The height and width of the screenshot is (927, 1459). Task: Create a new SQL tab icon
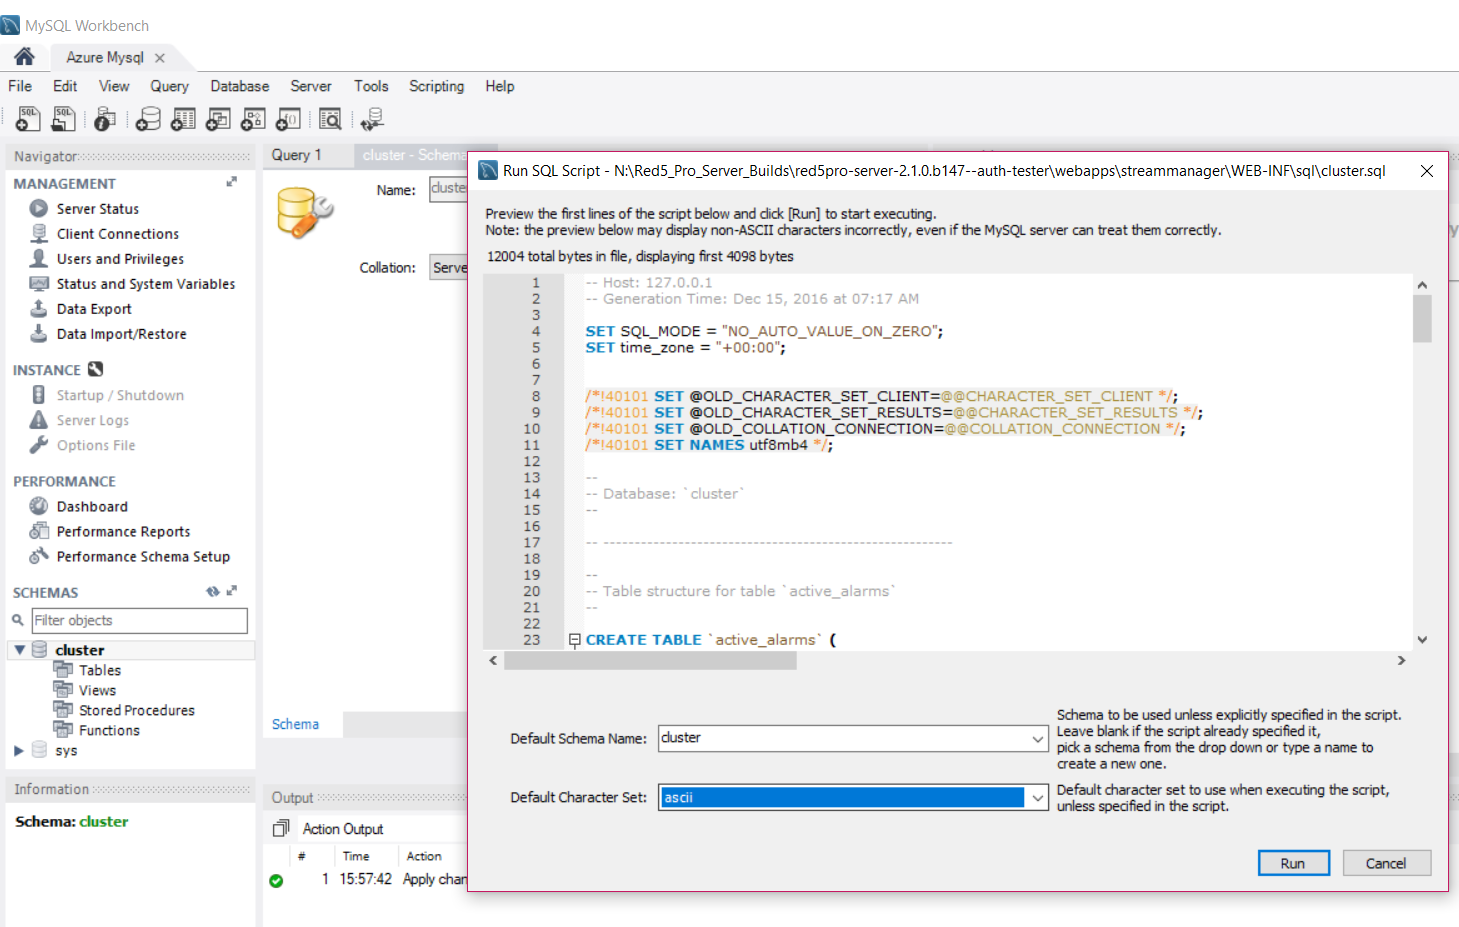(28, 119)
